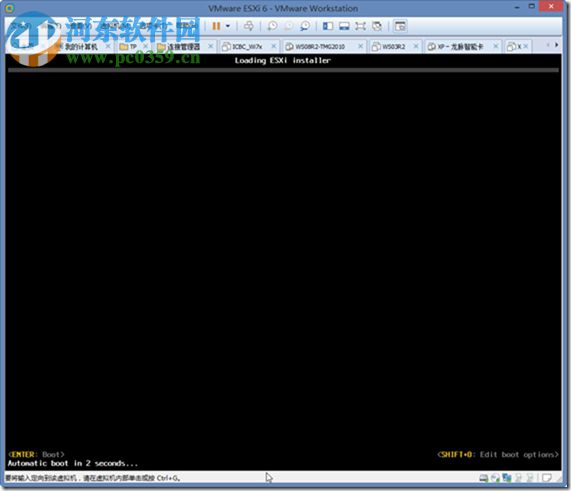
Task: Close the TP tab
Action: (145, 46)
